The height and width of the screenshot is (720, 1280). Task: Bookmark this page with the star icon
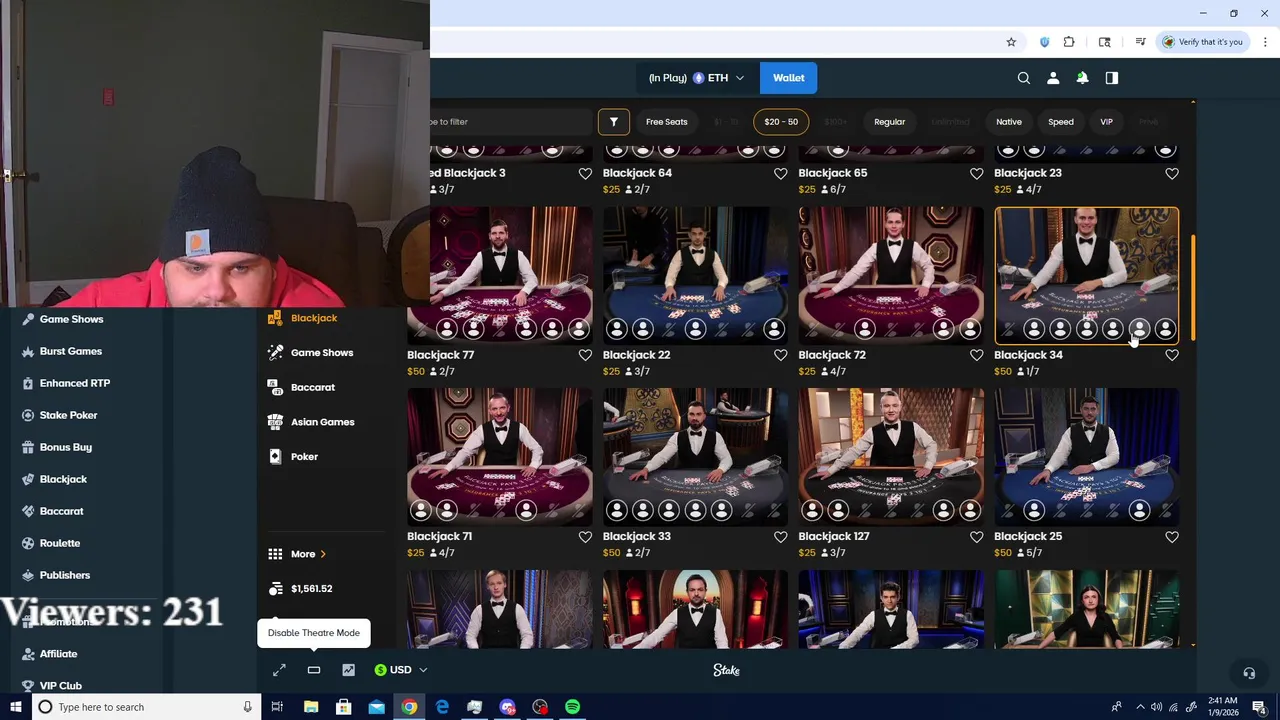click(1011, 42)
